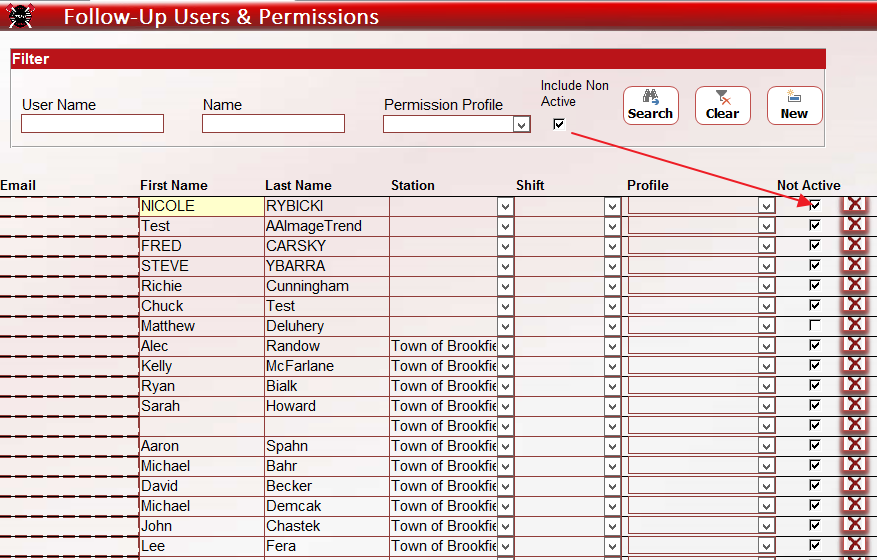Click the Name filter text box
The height and width of the screenshot is (560, 877).
[273, 124]
